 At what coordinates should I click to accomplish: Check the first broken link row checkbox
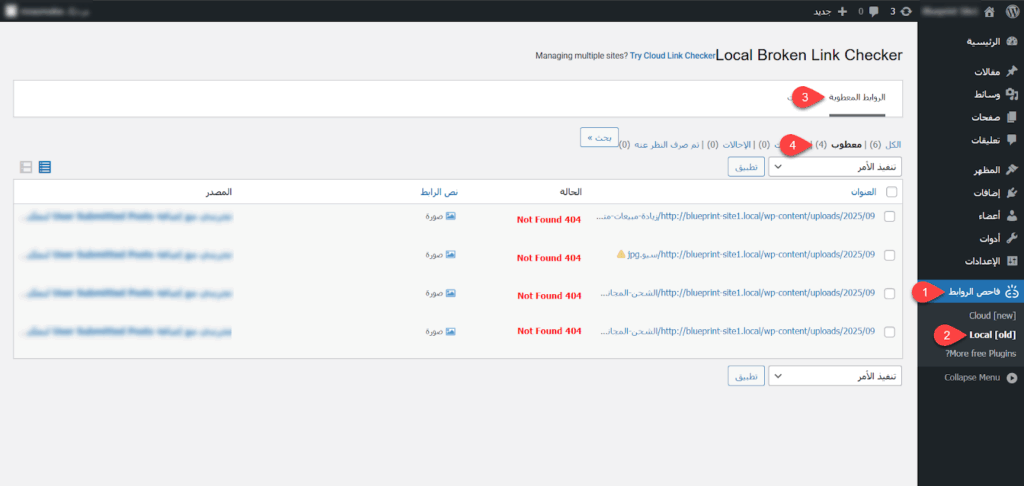click(x=890, y=217)
